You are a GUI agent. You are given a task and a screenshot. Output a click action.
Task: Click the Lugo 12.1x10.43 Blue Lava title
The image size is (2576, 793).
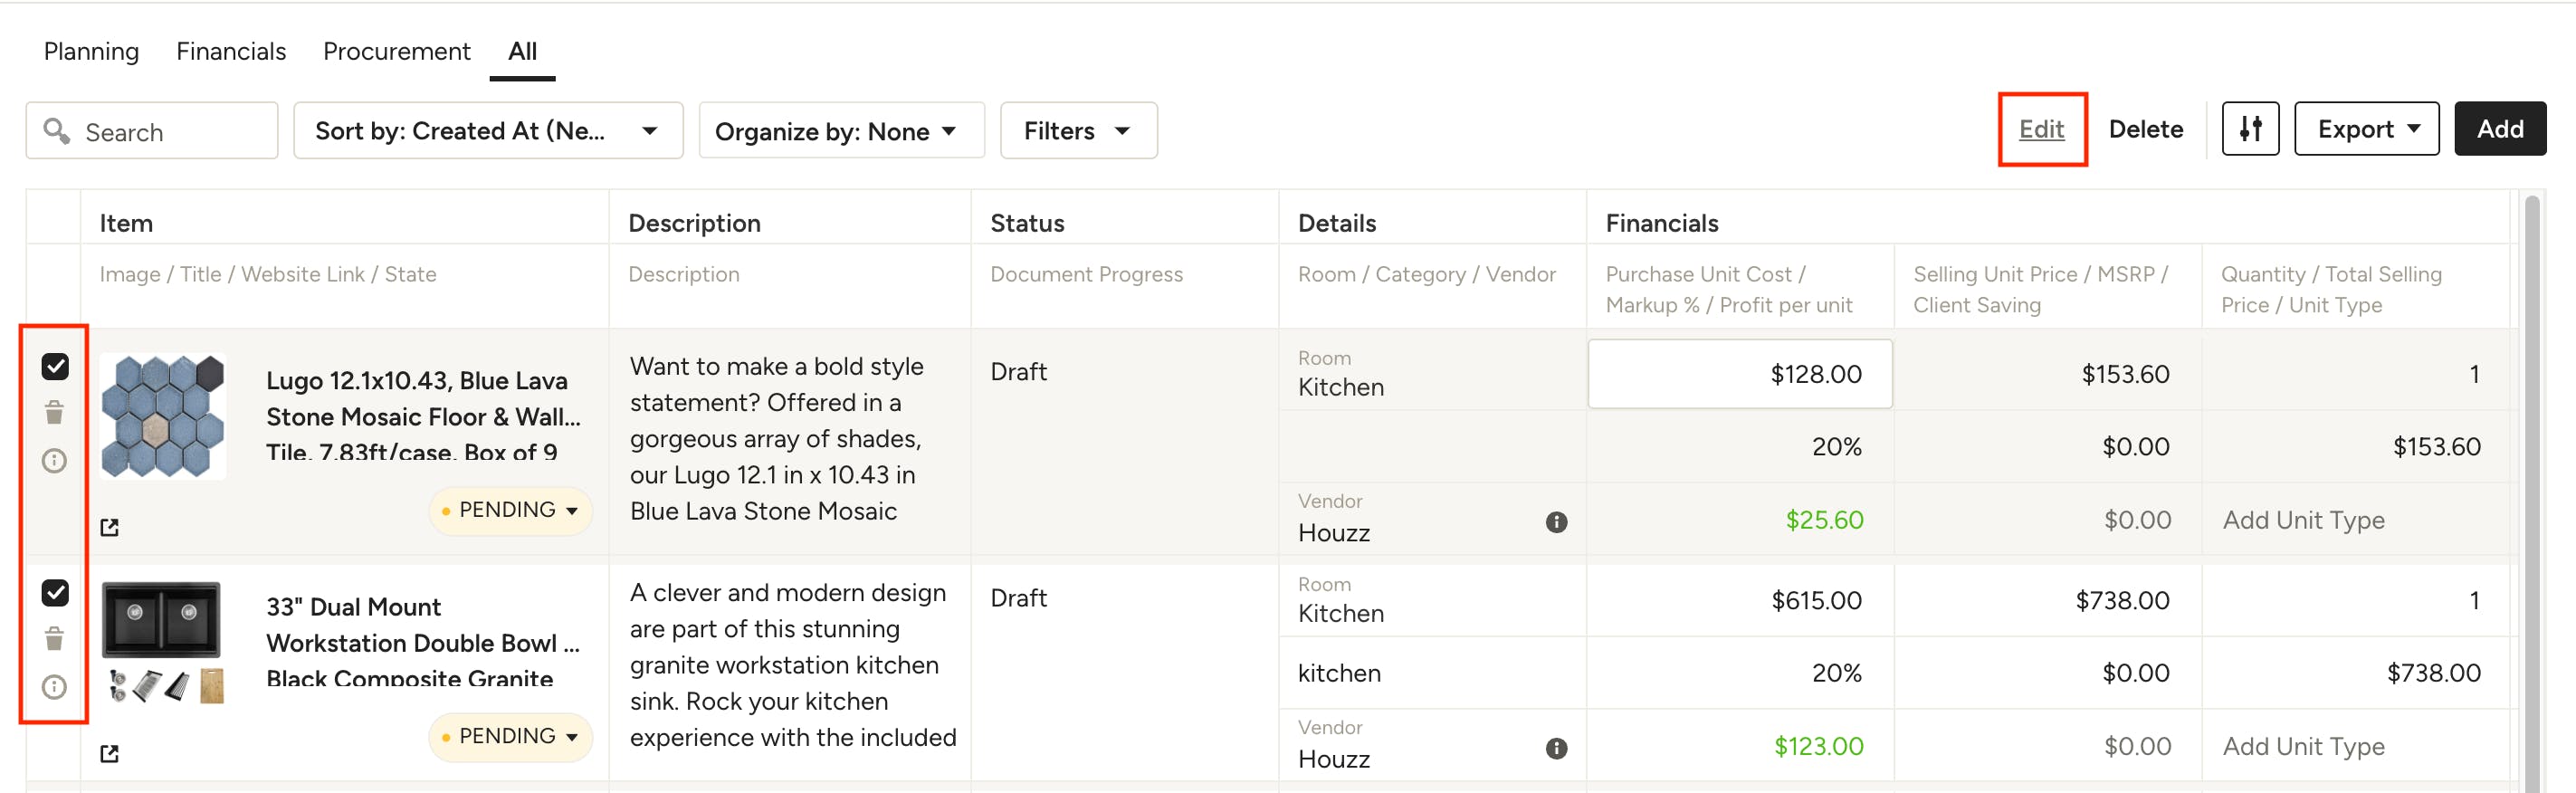tap(422, 417)
